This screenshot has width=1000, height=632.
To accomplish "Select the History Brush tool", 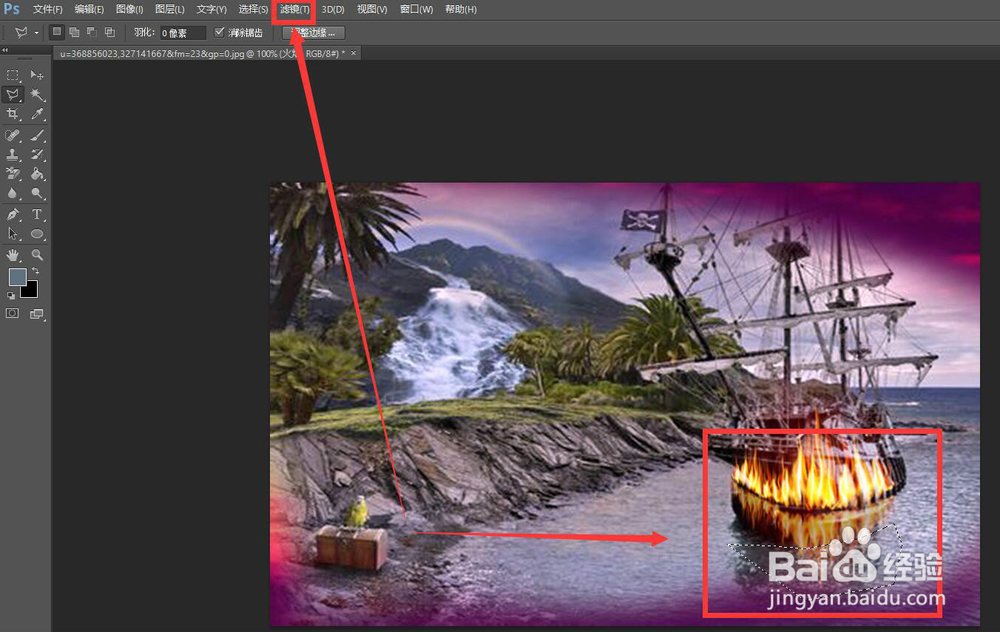I will point(37,154).
